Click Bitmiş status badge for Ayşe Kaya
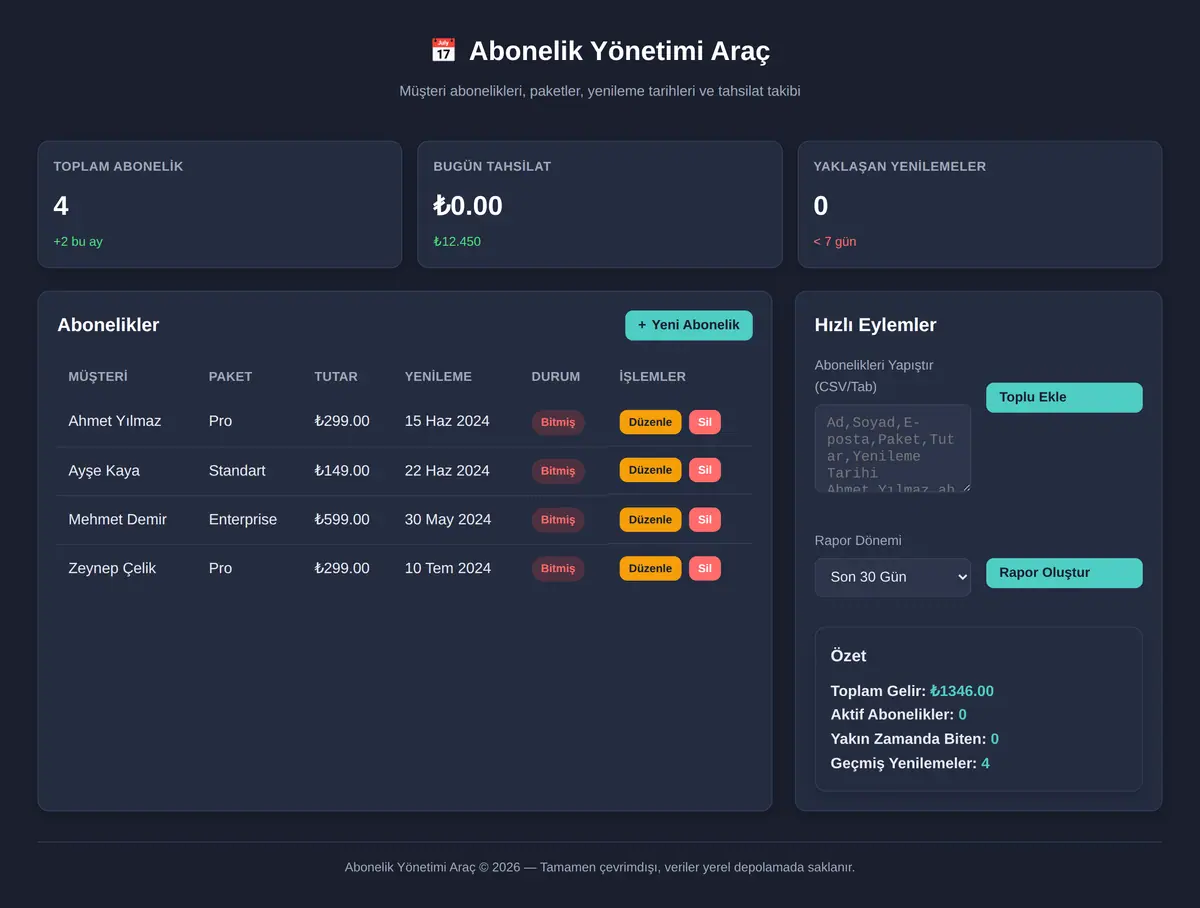Viewport: 1200px width, 908px height. (x=558, y=471)
